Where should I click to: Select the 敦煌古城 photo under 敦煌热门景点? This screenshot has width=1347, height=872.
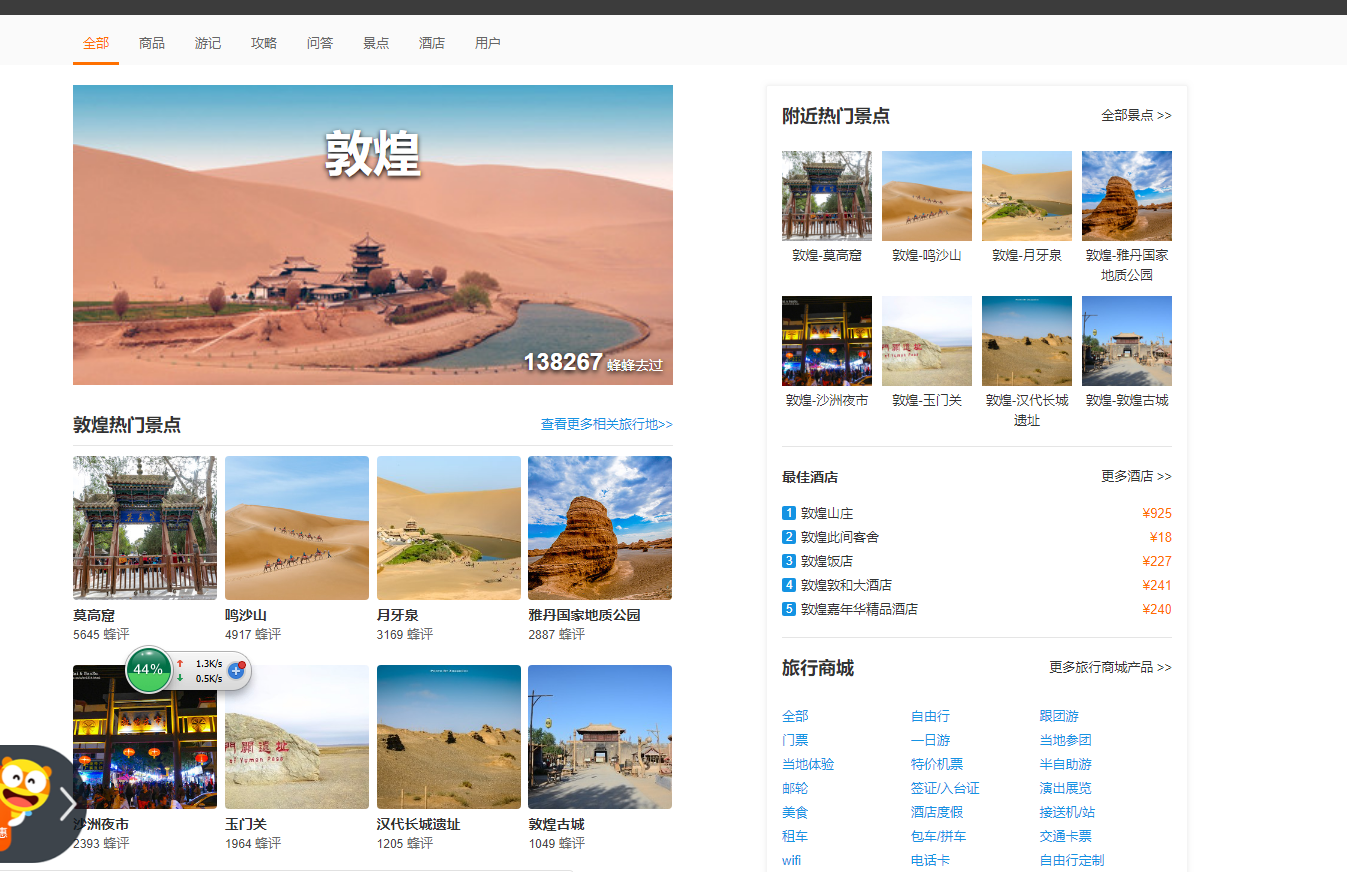click(600, 737)
